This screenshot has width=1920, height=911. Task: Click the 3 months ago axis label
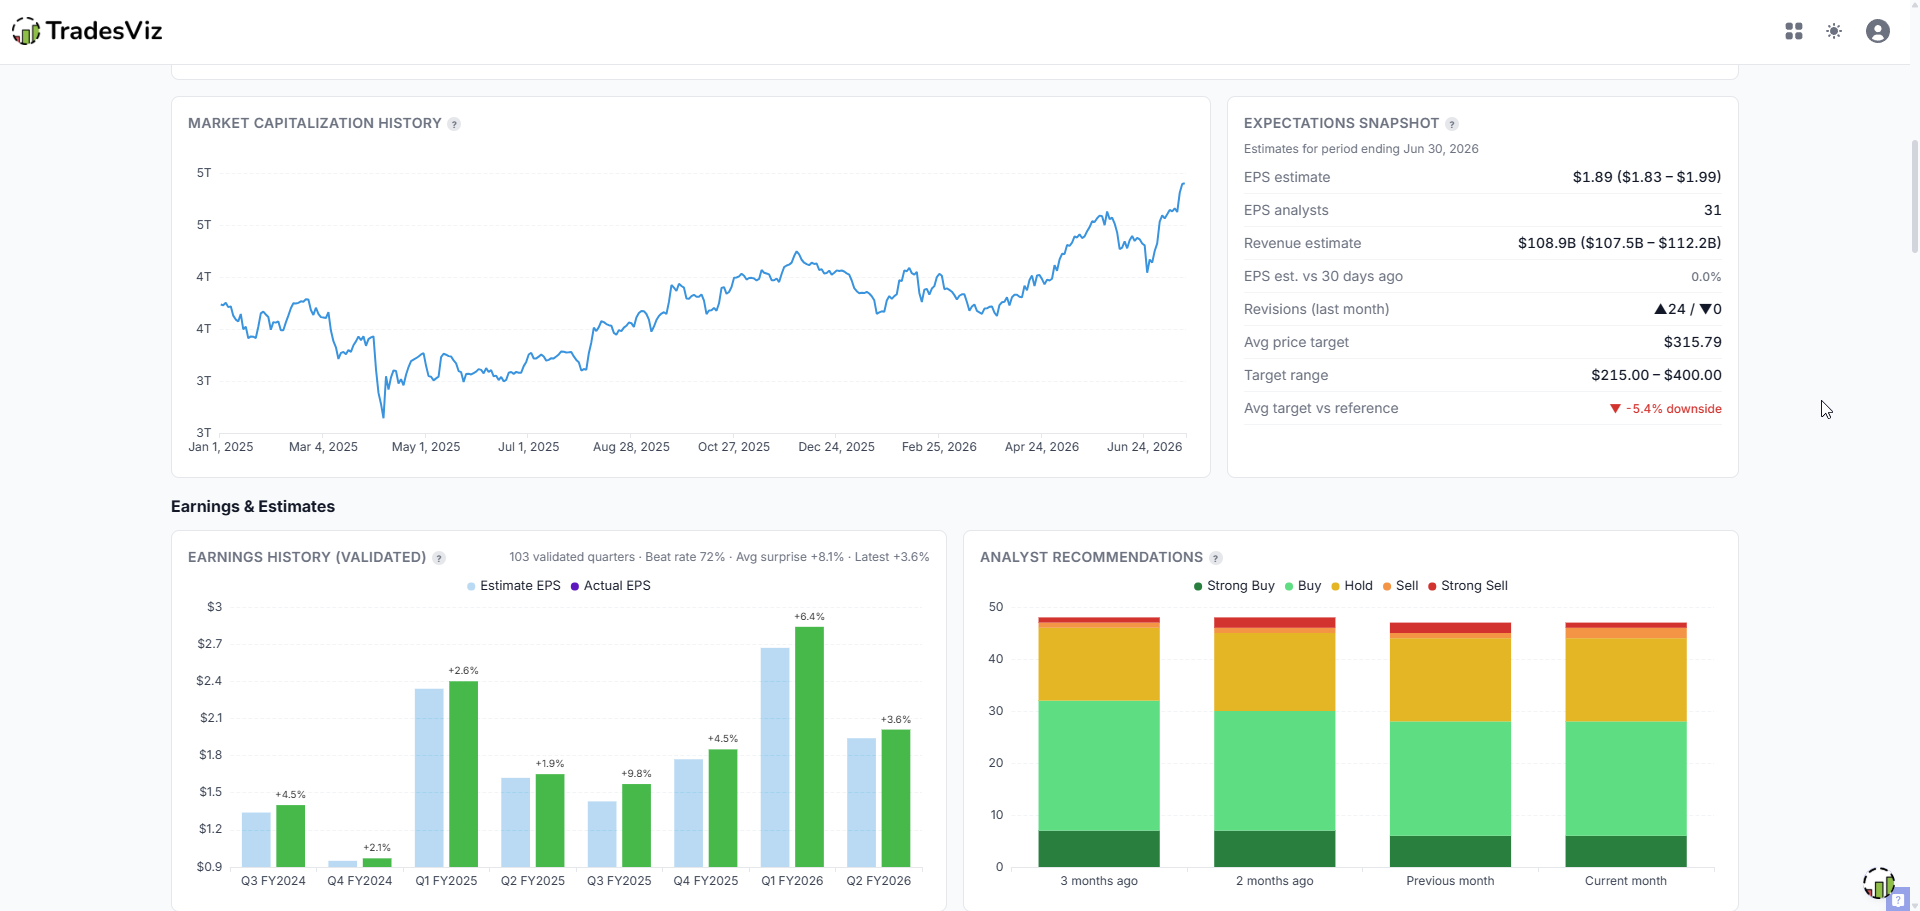tap(1099, 881)
